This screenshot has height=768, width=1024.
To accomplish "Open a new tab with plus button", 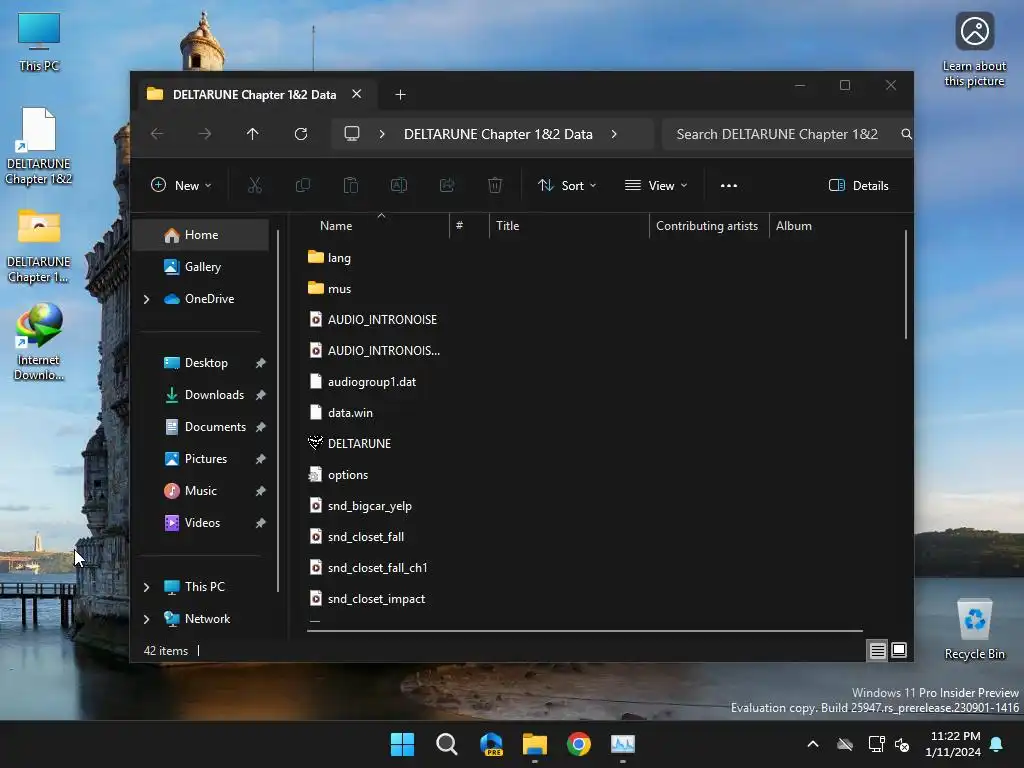I will [x=400, y=95].
